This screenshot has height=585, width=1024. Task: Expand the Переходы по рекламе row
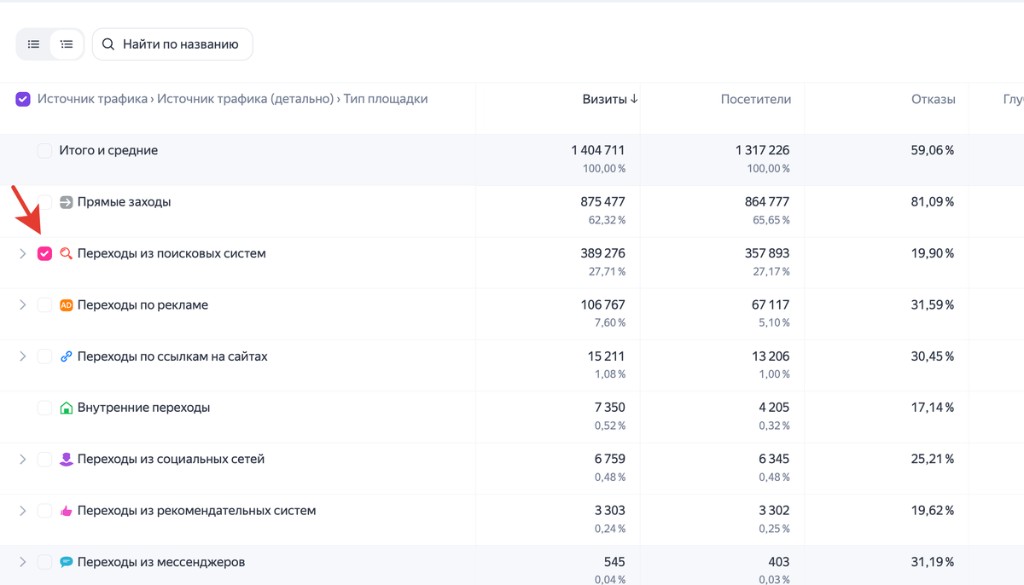pos(22,305)
